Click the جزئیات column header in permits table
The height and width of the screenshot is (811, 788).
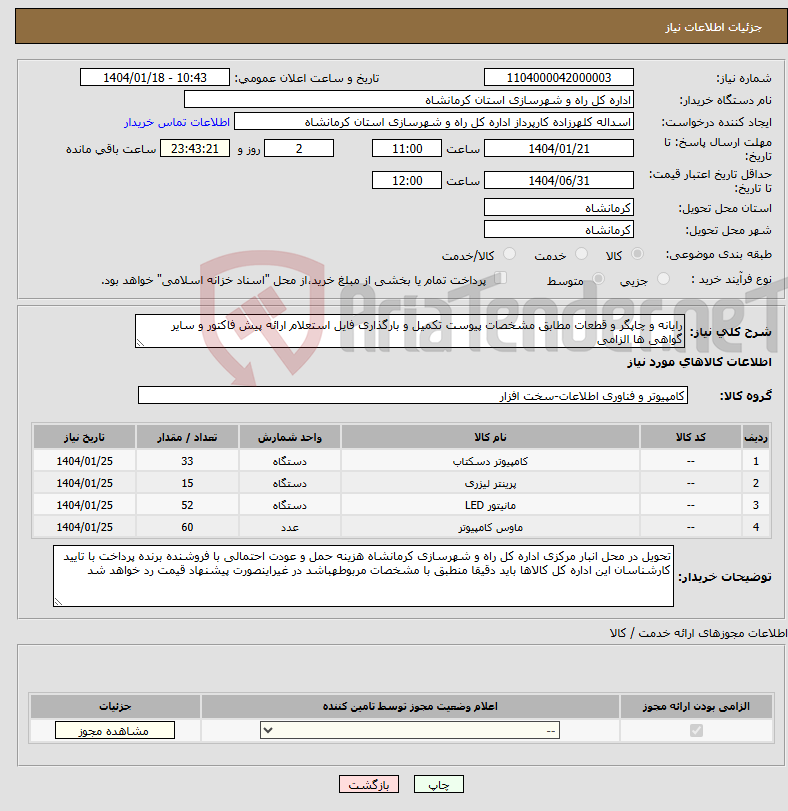(115, 706)
